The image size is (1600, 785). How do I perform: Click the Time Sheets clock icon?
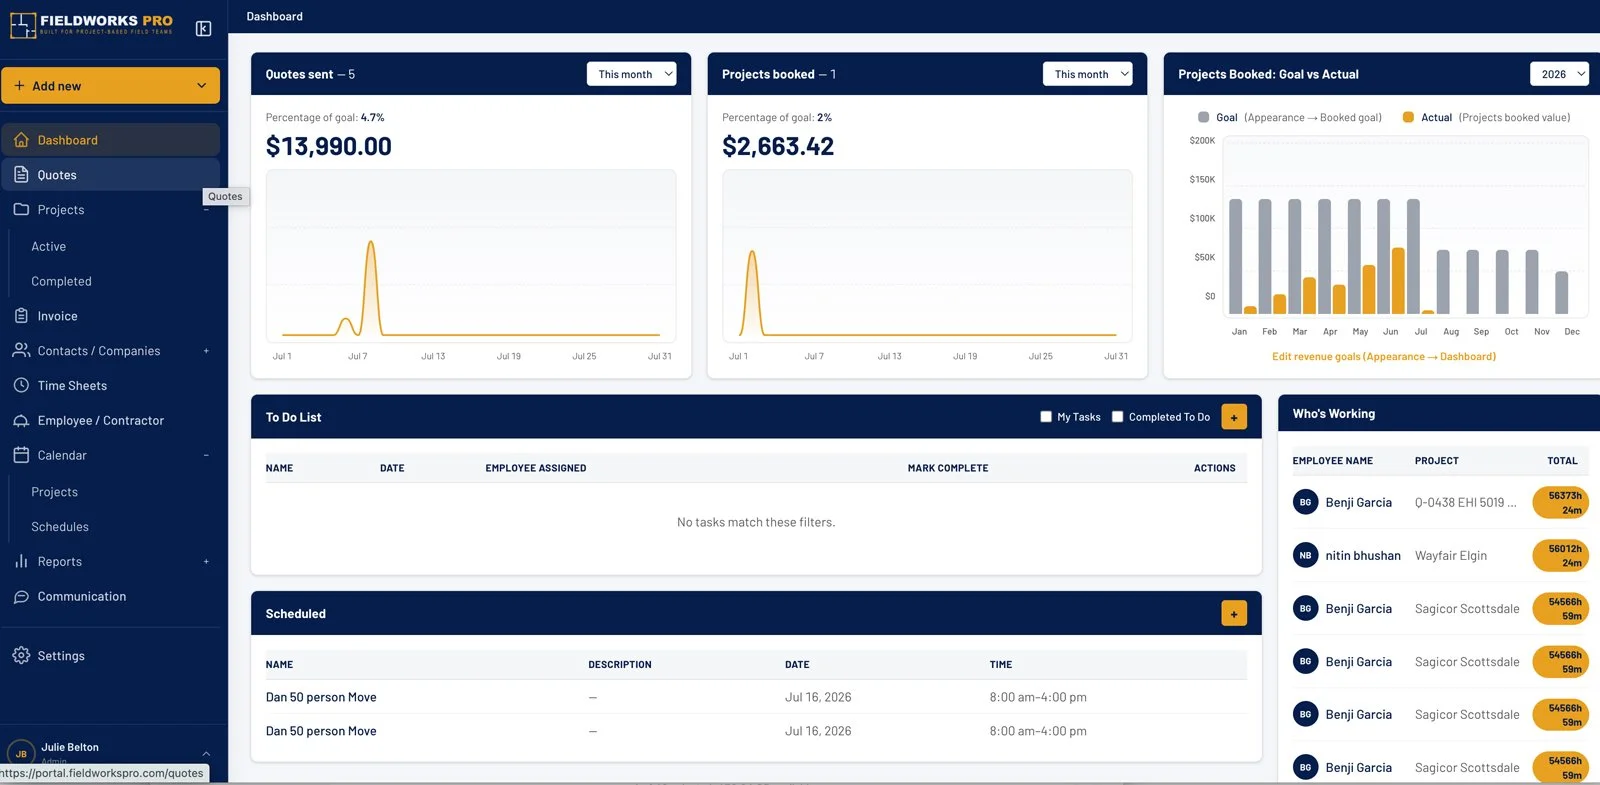[21, 385]
